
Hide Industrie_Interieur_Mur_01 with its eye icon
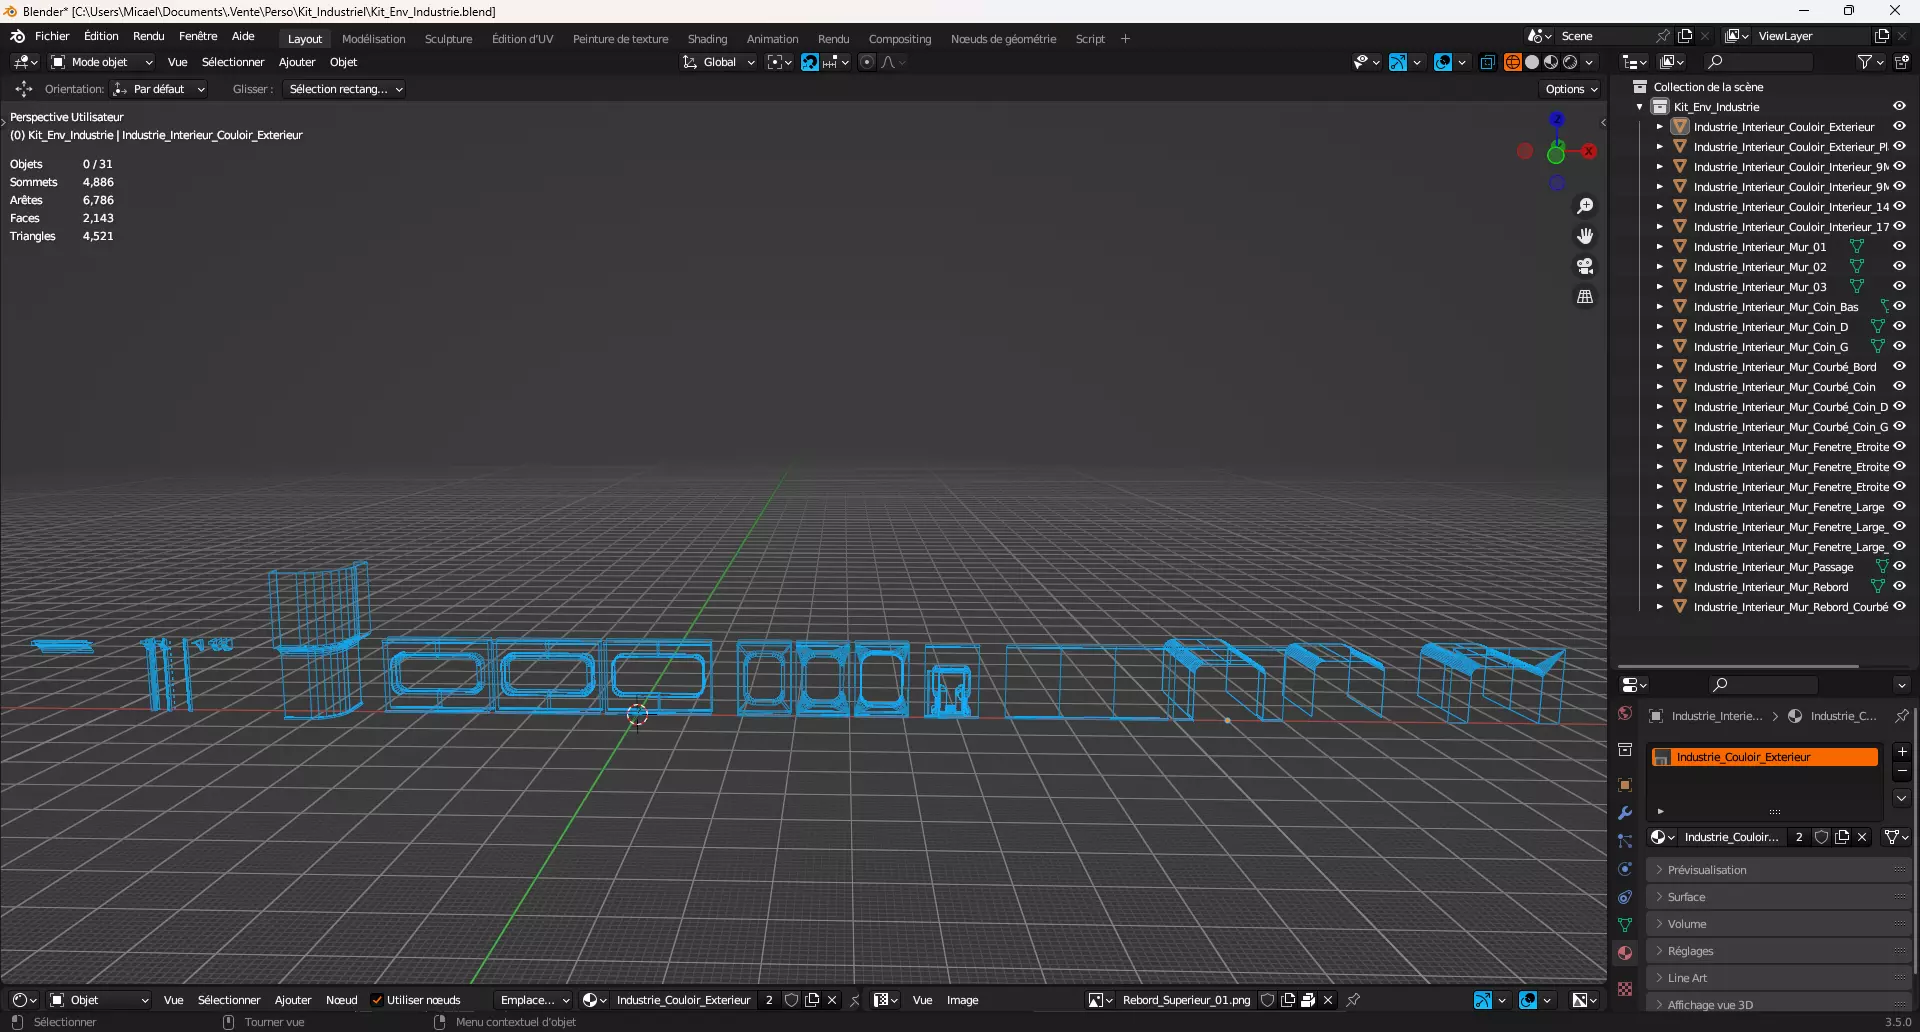[x=1899, y=246]
